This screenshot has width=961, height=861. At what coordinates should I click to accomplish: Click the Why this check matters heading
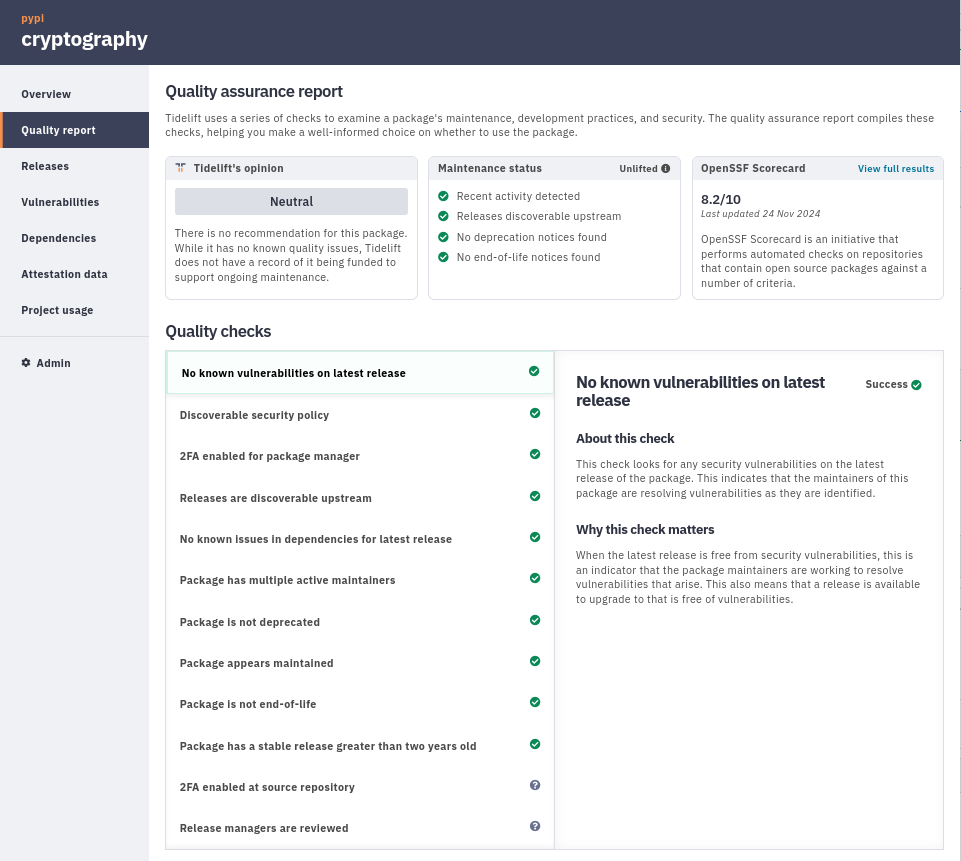coord(645,529)
